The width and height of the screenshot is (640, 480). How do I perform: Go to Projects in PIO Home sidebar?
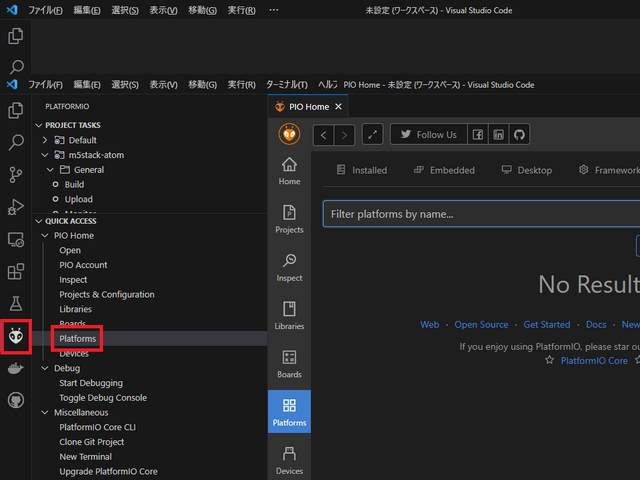(289, 220)
